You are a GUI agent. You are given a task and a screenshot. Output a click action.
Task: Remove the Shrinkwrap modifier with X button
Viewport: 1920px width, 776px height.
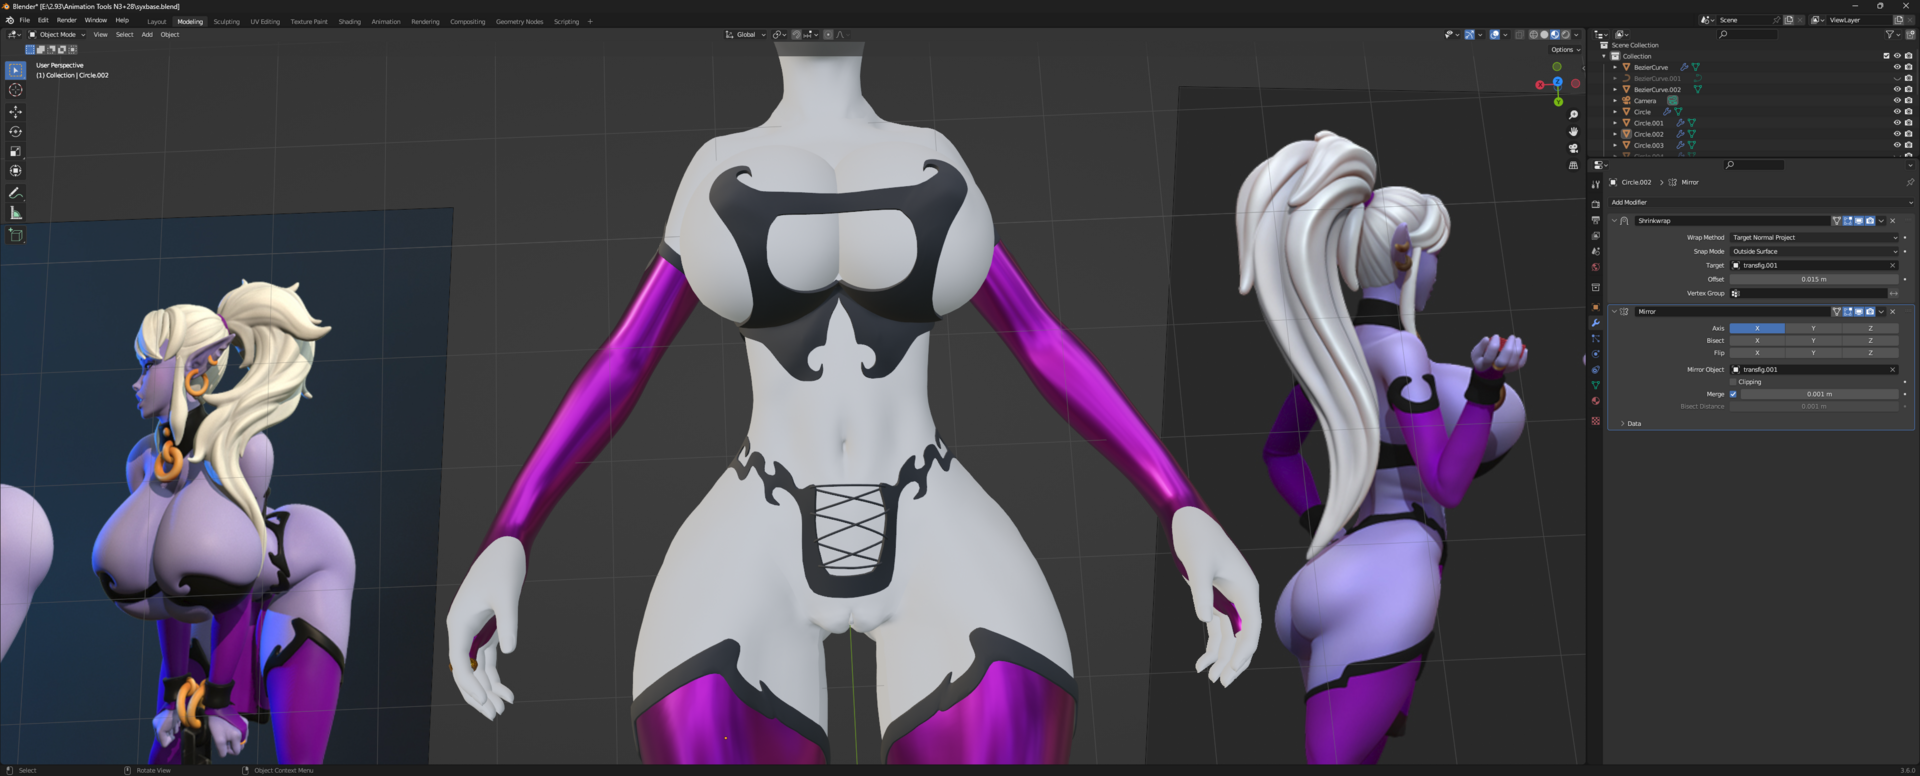tap(1892, 221)
